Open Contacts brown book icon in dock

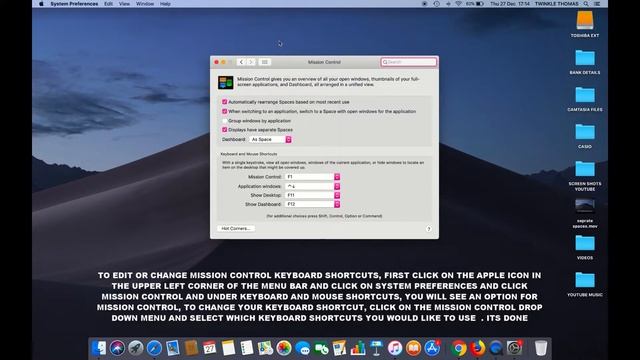[191, 348]
